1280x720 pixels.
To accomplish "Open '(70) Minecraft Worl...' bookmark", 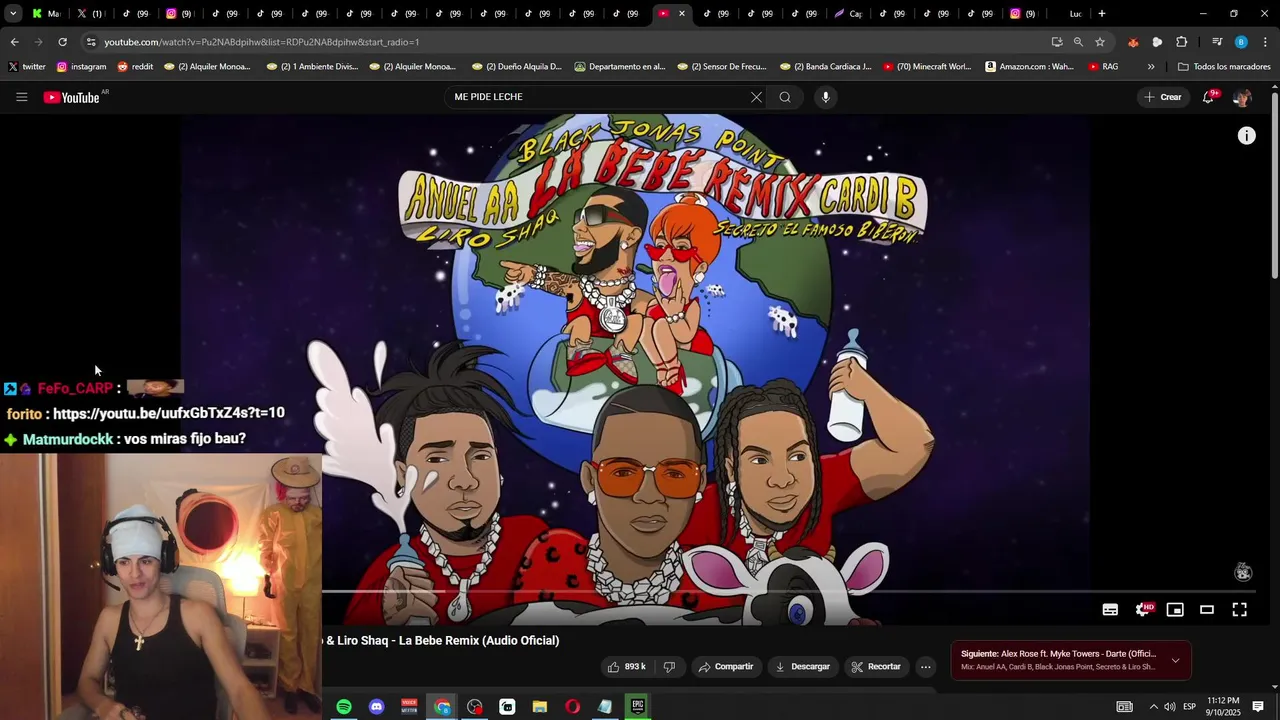I will 927,67.
